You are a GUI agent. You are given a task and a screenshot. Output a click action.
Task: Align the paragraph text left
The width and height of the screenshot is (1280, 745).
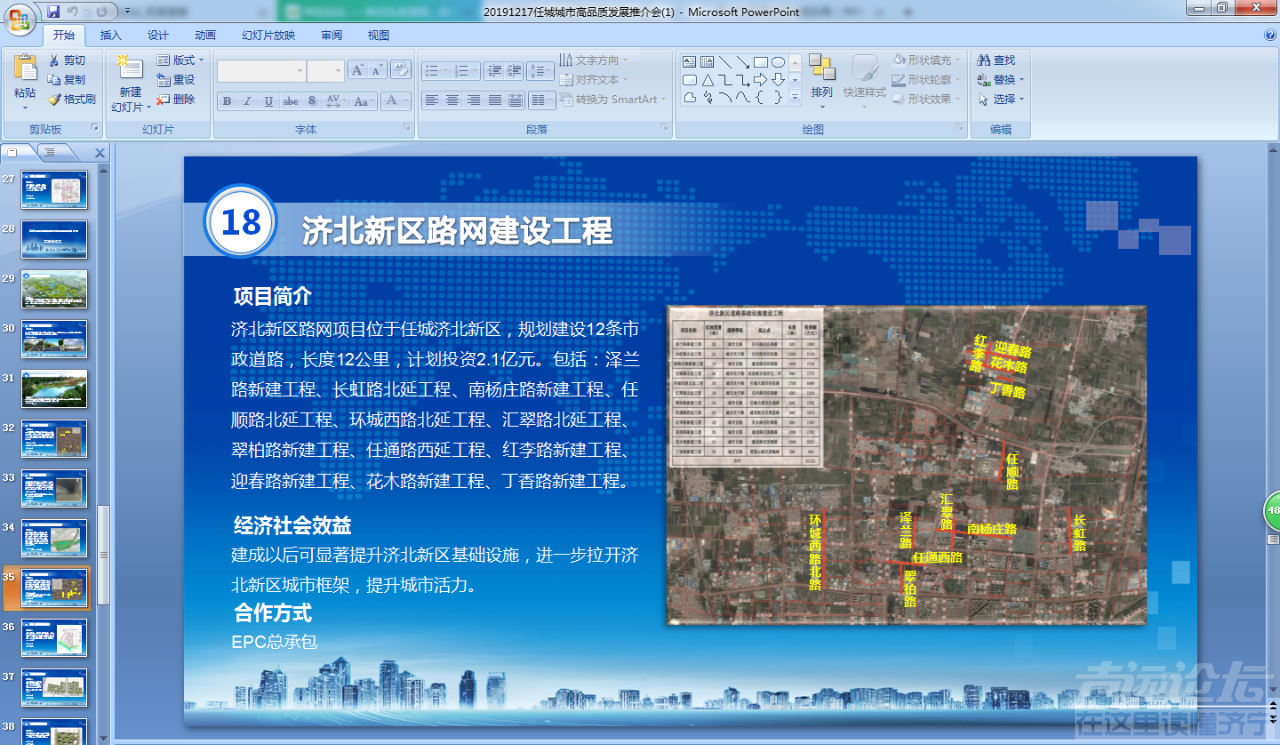pos(431,100)
